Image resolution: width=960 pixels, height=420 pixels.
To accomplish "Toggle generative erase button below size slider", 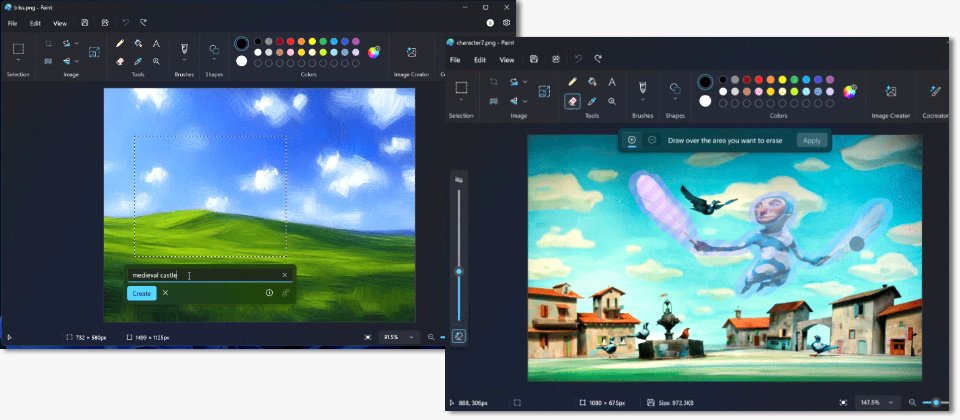I will coord(459,336).
